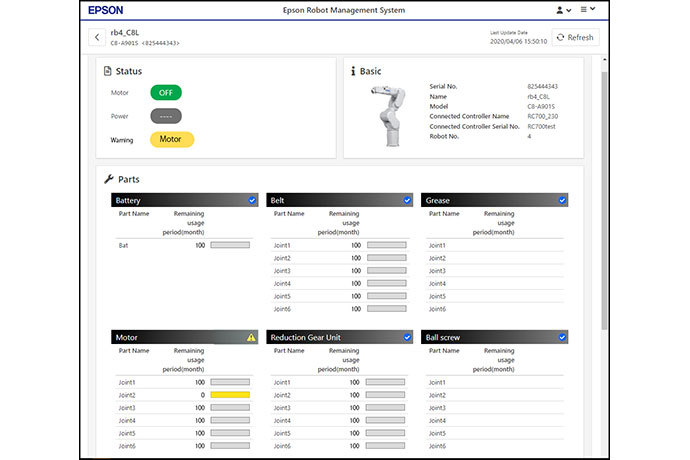Open the user account dropdown
This screenshot has height=460, width=690.
click(564, 10)
